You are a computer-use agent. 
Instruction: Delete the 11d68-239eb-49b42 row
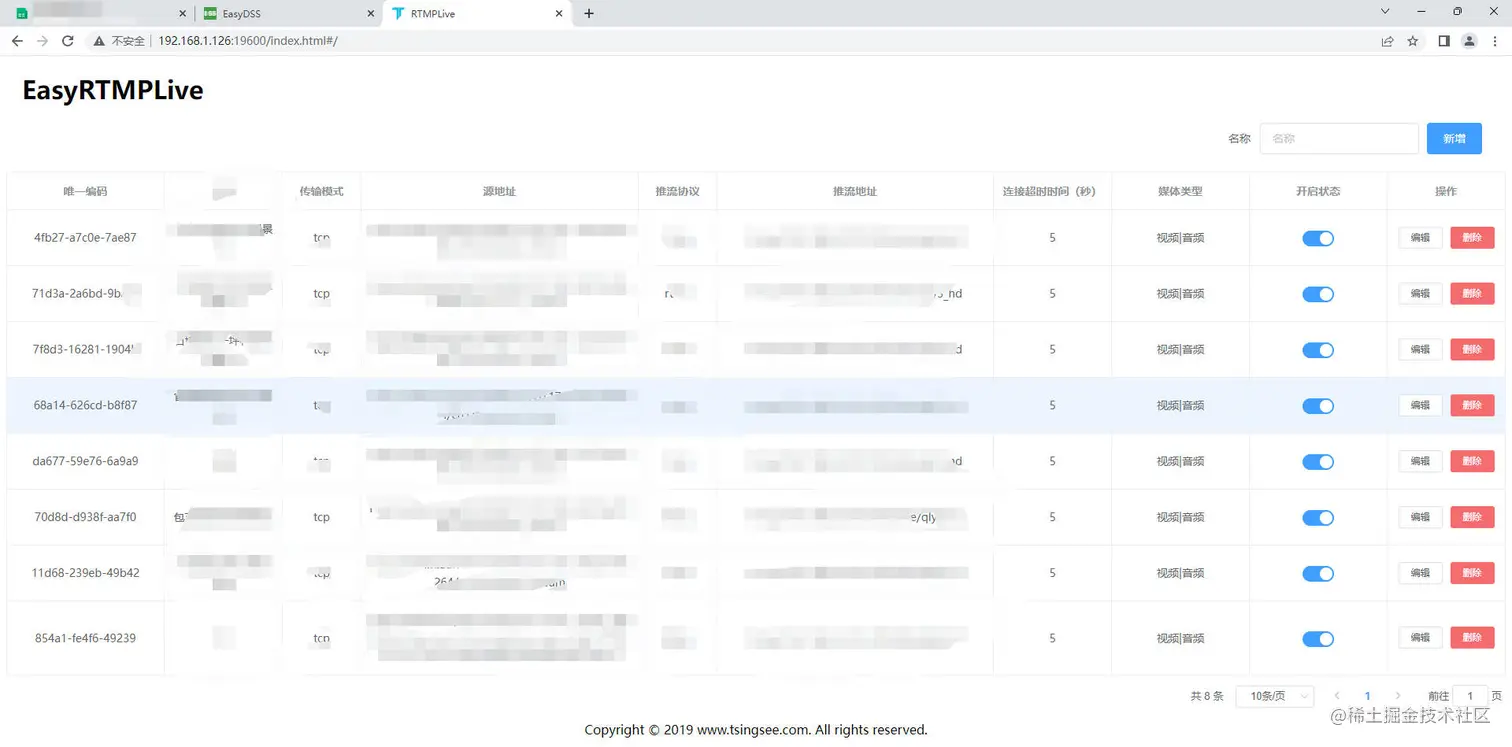point(1472,574)
